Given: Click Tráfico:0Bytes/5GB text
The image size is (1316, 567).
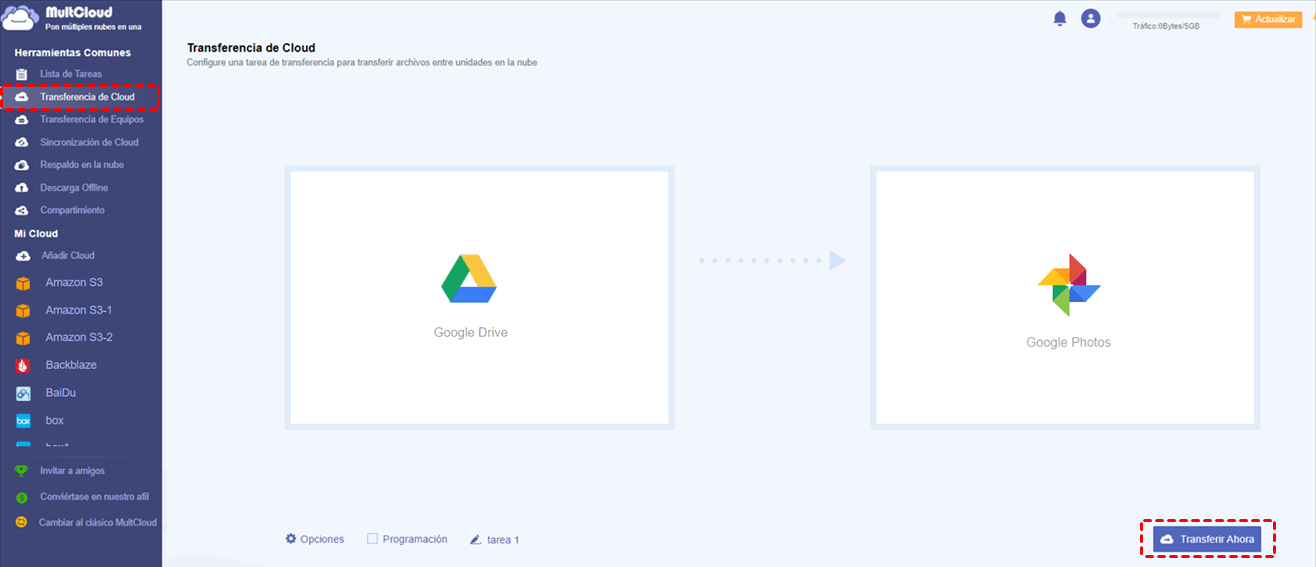Looking at the screenshot, I should pyautogui.click(x=1166, y=26).
